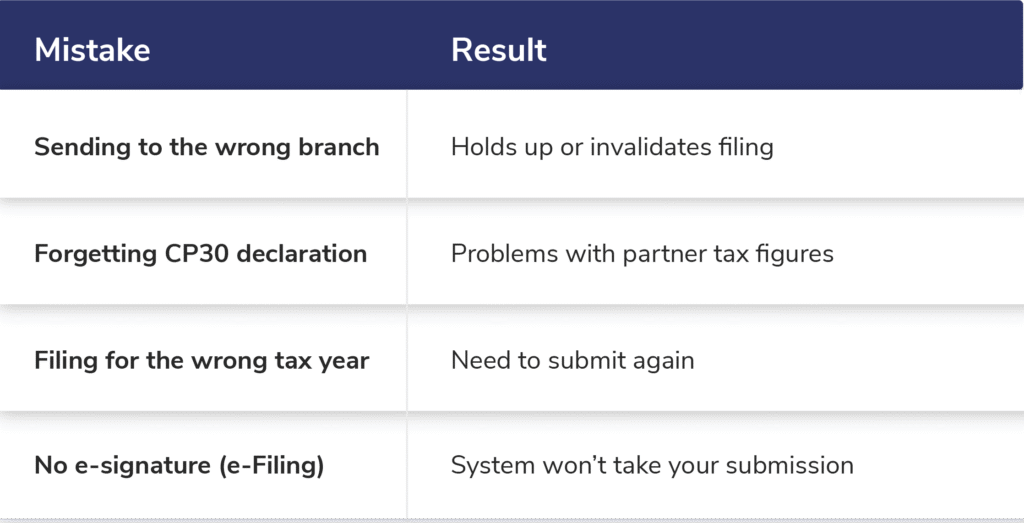Click the "Mistake" column header

(x=92, y=50)
